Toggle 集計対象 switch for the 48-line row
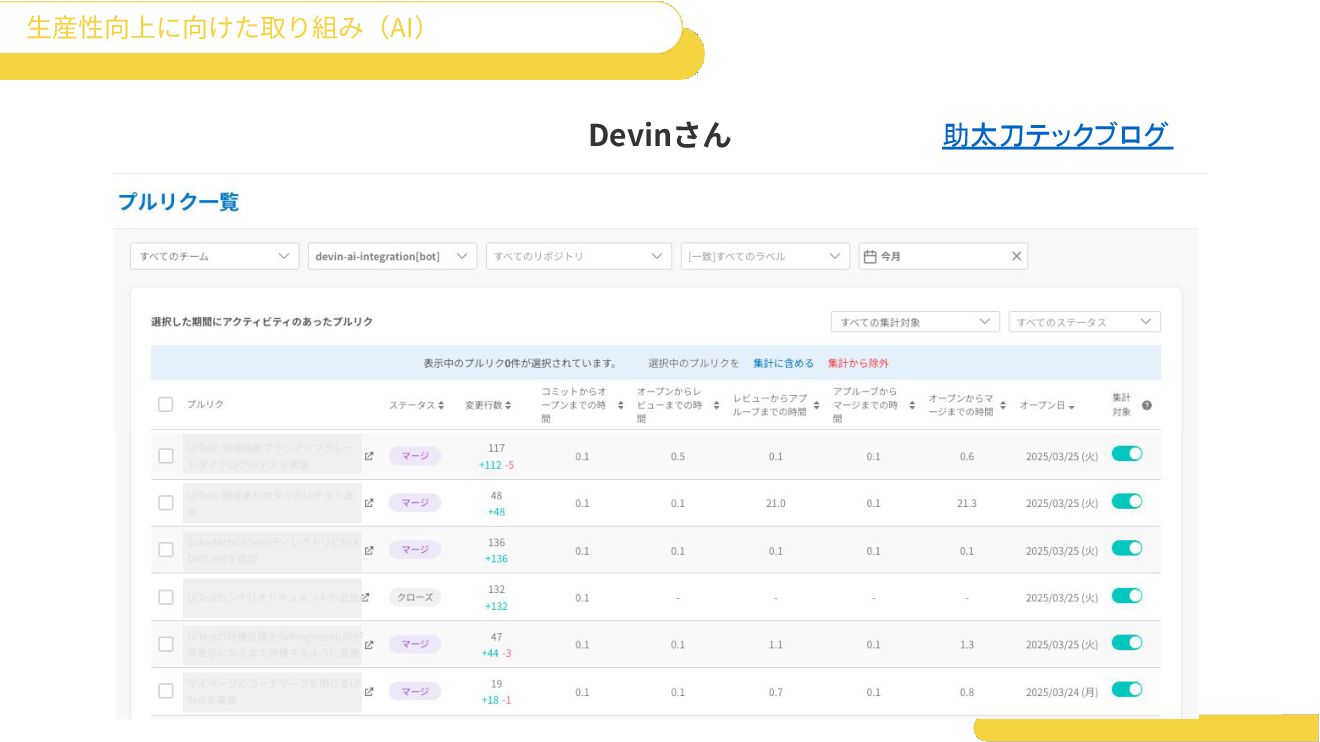This screenshot has width=1320, height=742. (x=1127, y=501)
